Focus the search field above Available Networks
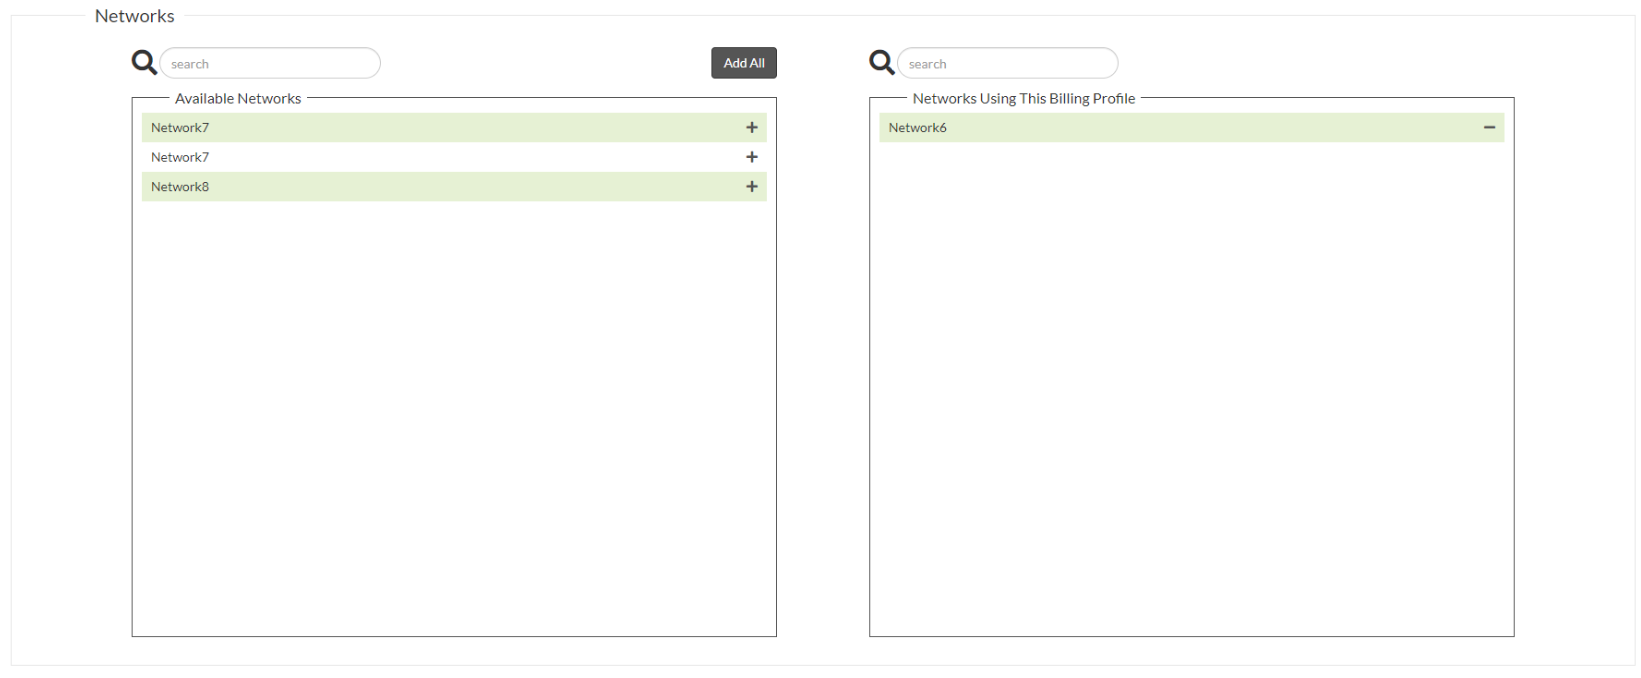The image size is (1641, 678). [x=270, y=64]
